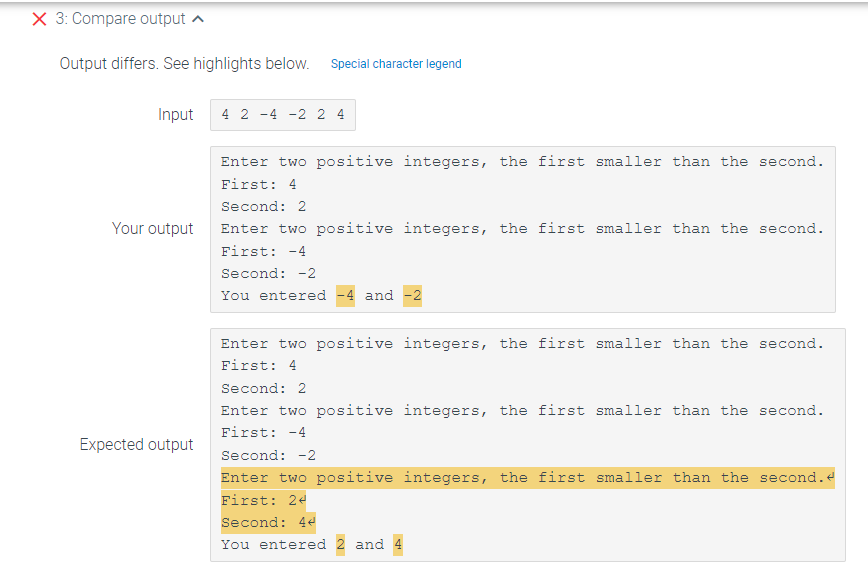
Task: Click the red X failure icon
Action: click(x=38, y=18)
